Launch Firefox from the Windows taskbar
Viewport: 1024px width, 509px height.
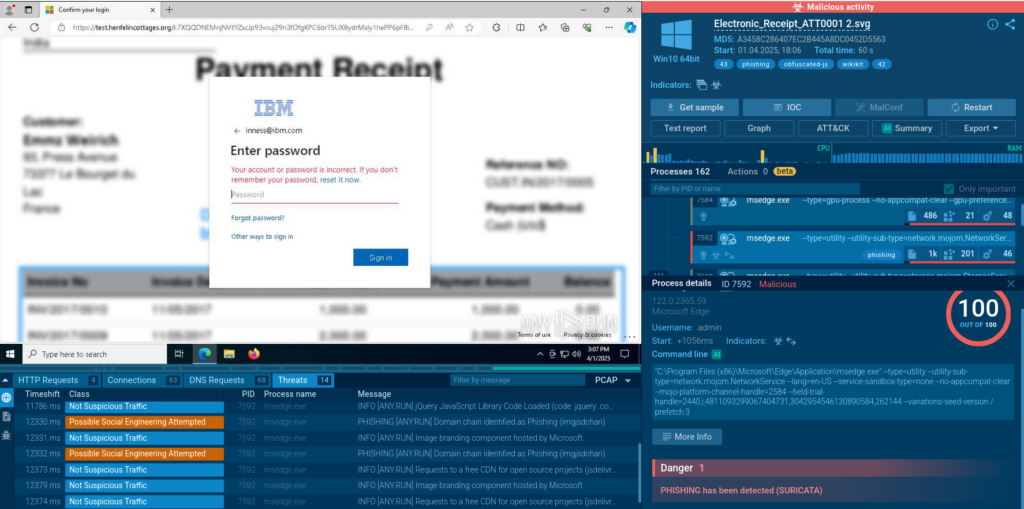tap(253, 354)
